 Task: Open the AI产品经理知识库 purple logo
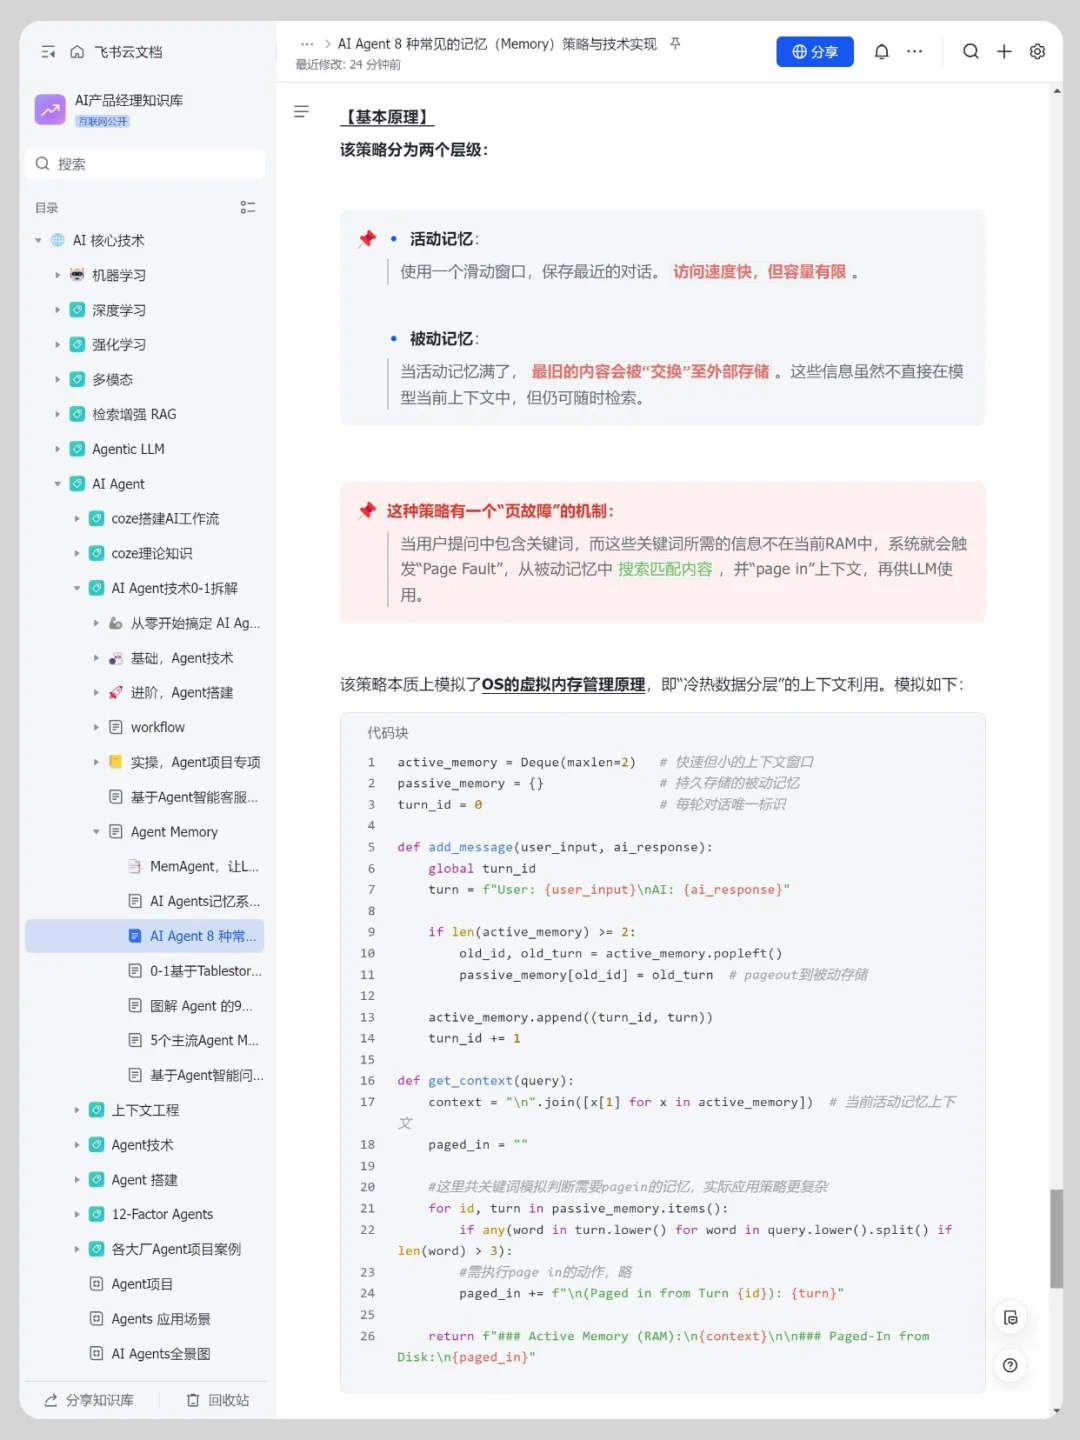pos(50,110)
